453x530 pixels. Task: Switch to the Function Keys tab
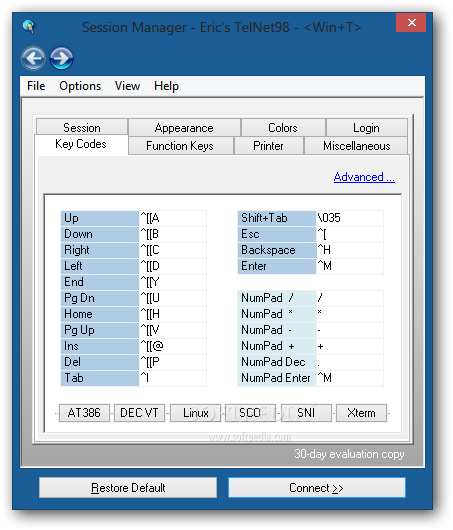(180, 146)
